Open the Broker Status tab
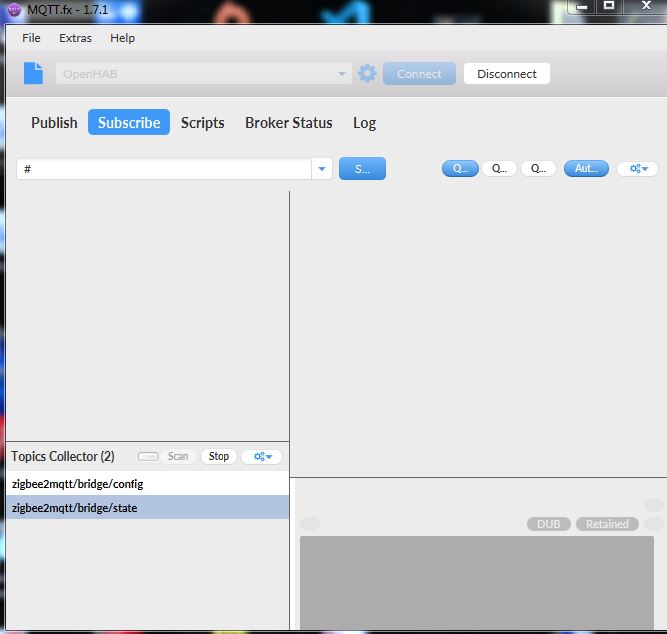Screen dimensions: 667x634 point(289,123)
